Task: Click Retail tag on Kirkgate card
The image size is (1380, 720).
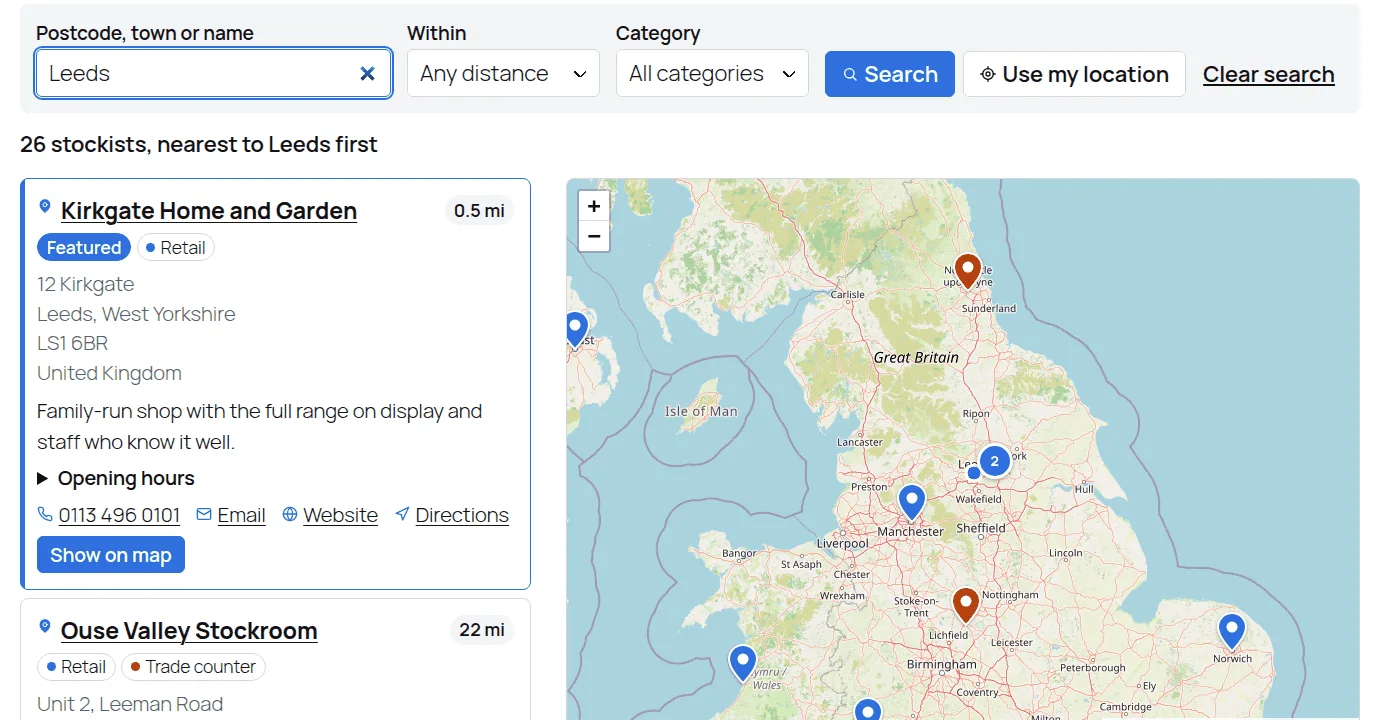Action: [176, 248]
